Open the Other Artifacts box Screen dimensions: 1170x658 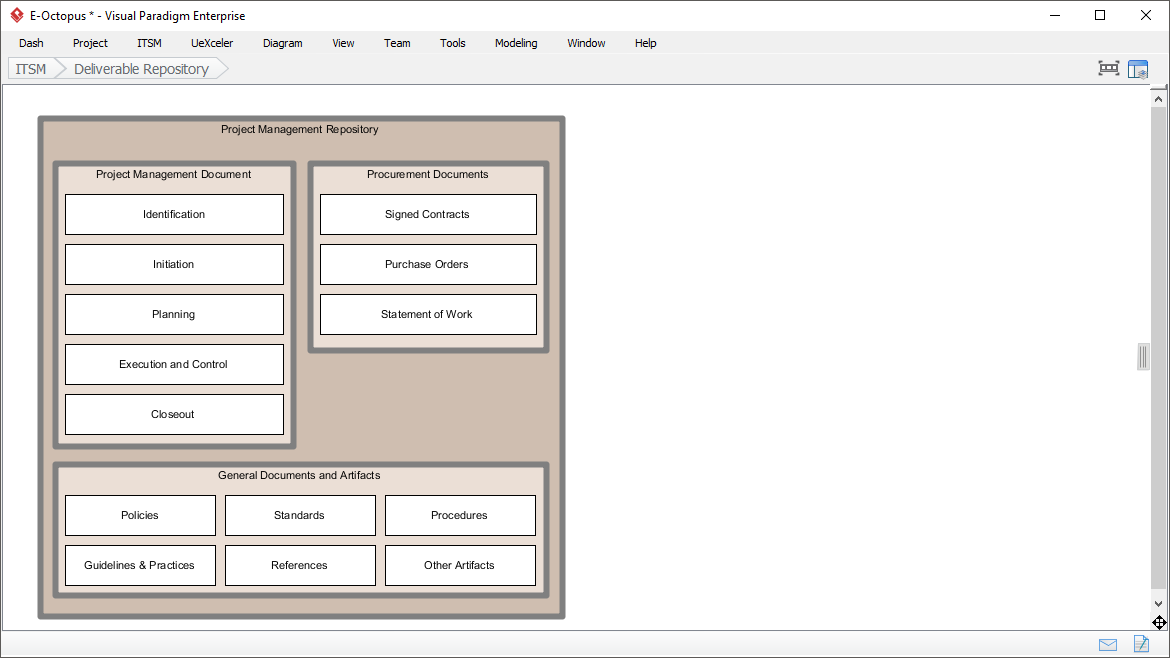pyautogui.click(x=460, y=565)
